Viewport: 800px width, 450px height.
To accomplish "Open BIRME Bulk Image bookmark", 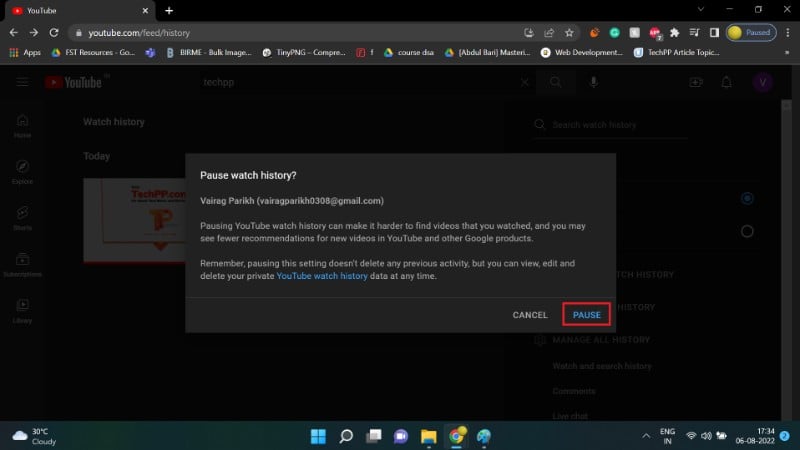I will point(209,53).
